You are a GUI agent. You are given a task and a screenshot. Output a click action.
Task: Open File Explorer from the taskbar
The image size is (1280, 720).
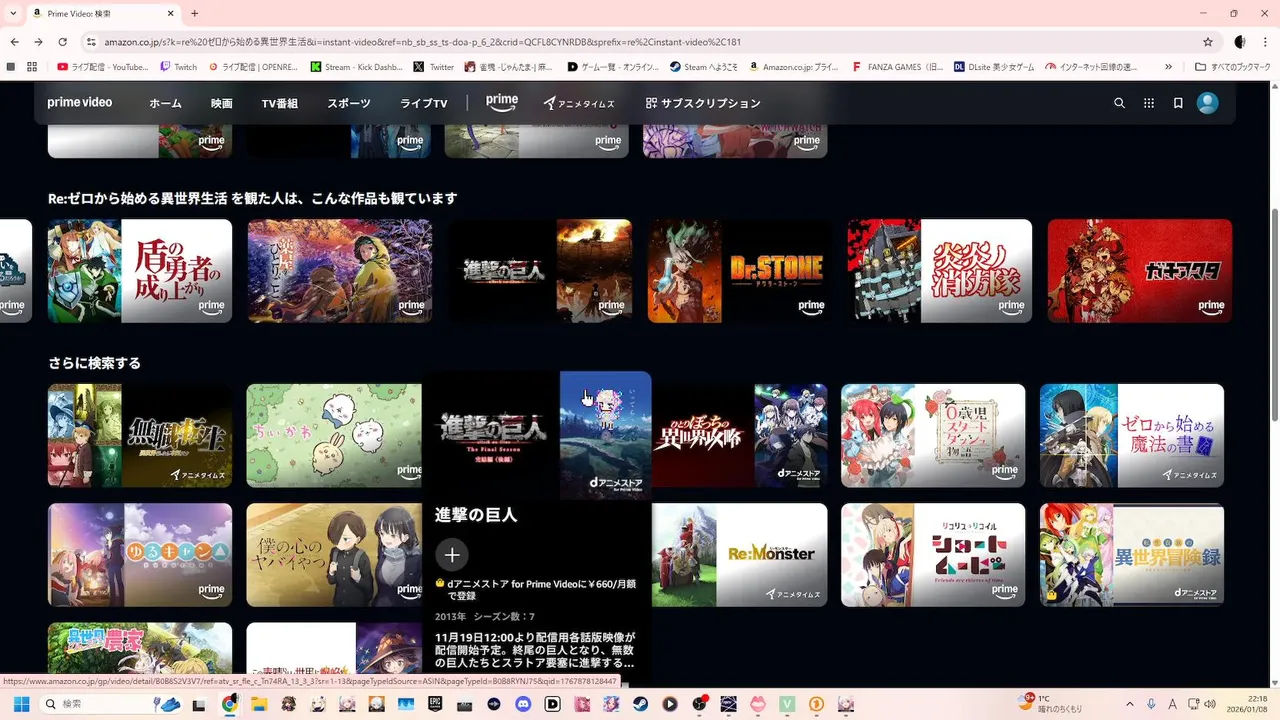(x=259, y=704)
